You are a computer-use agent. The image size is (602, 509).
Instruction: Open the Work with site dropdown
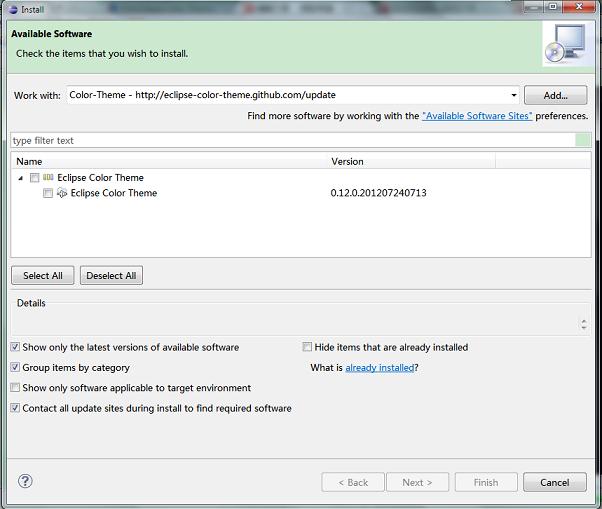tap(514, 95)
